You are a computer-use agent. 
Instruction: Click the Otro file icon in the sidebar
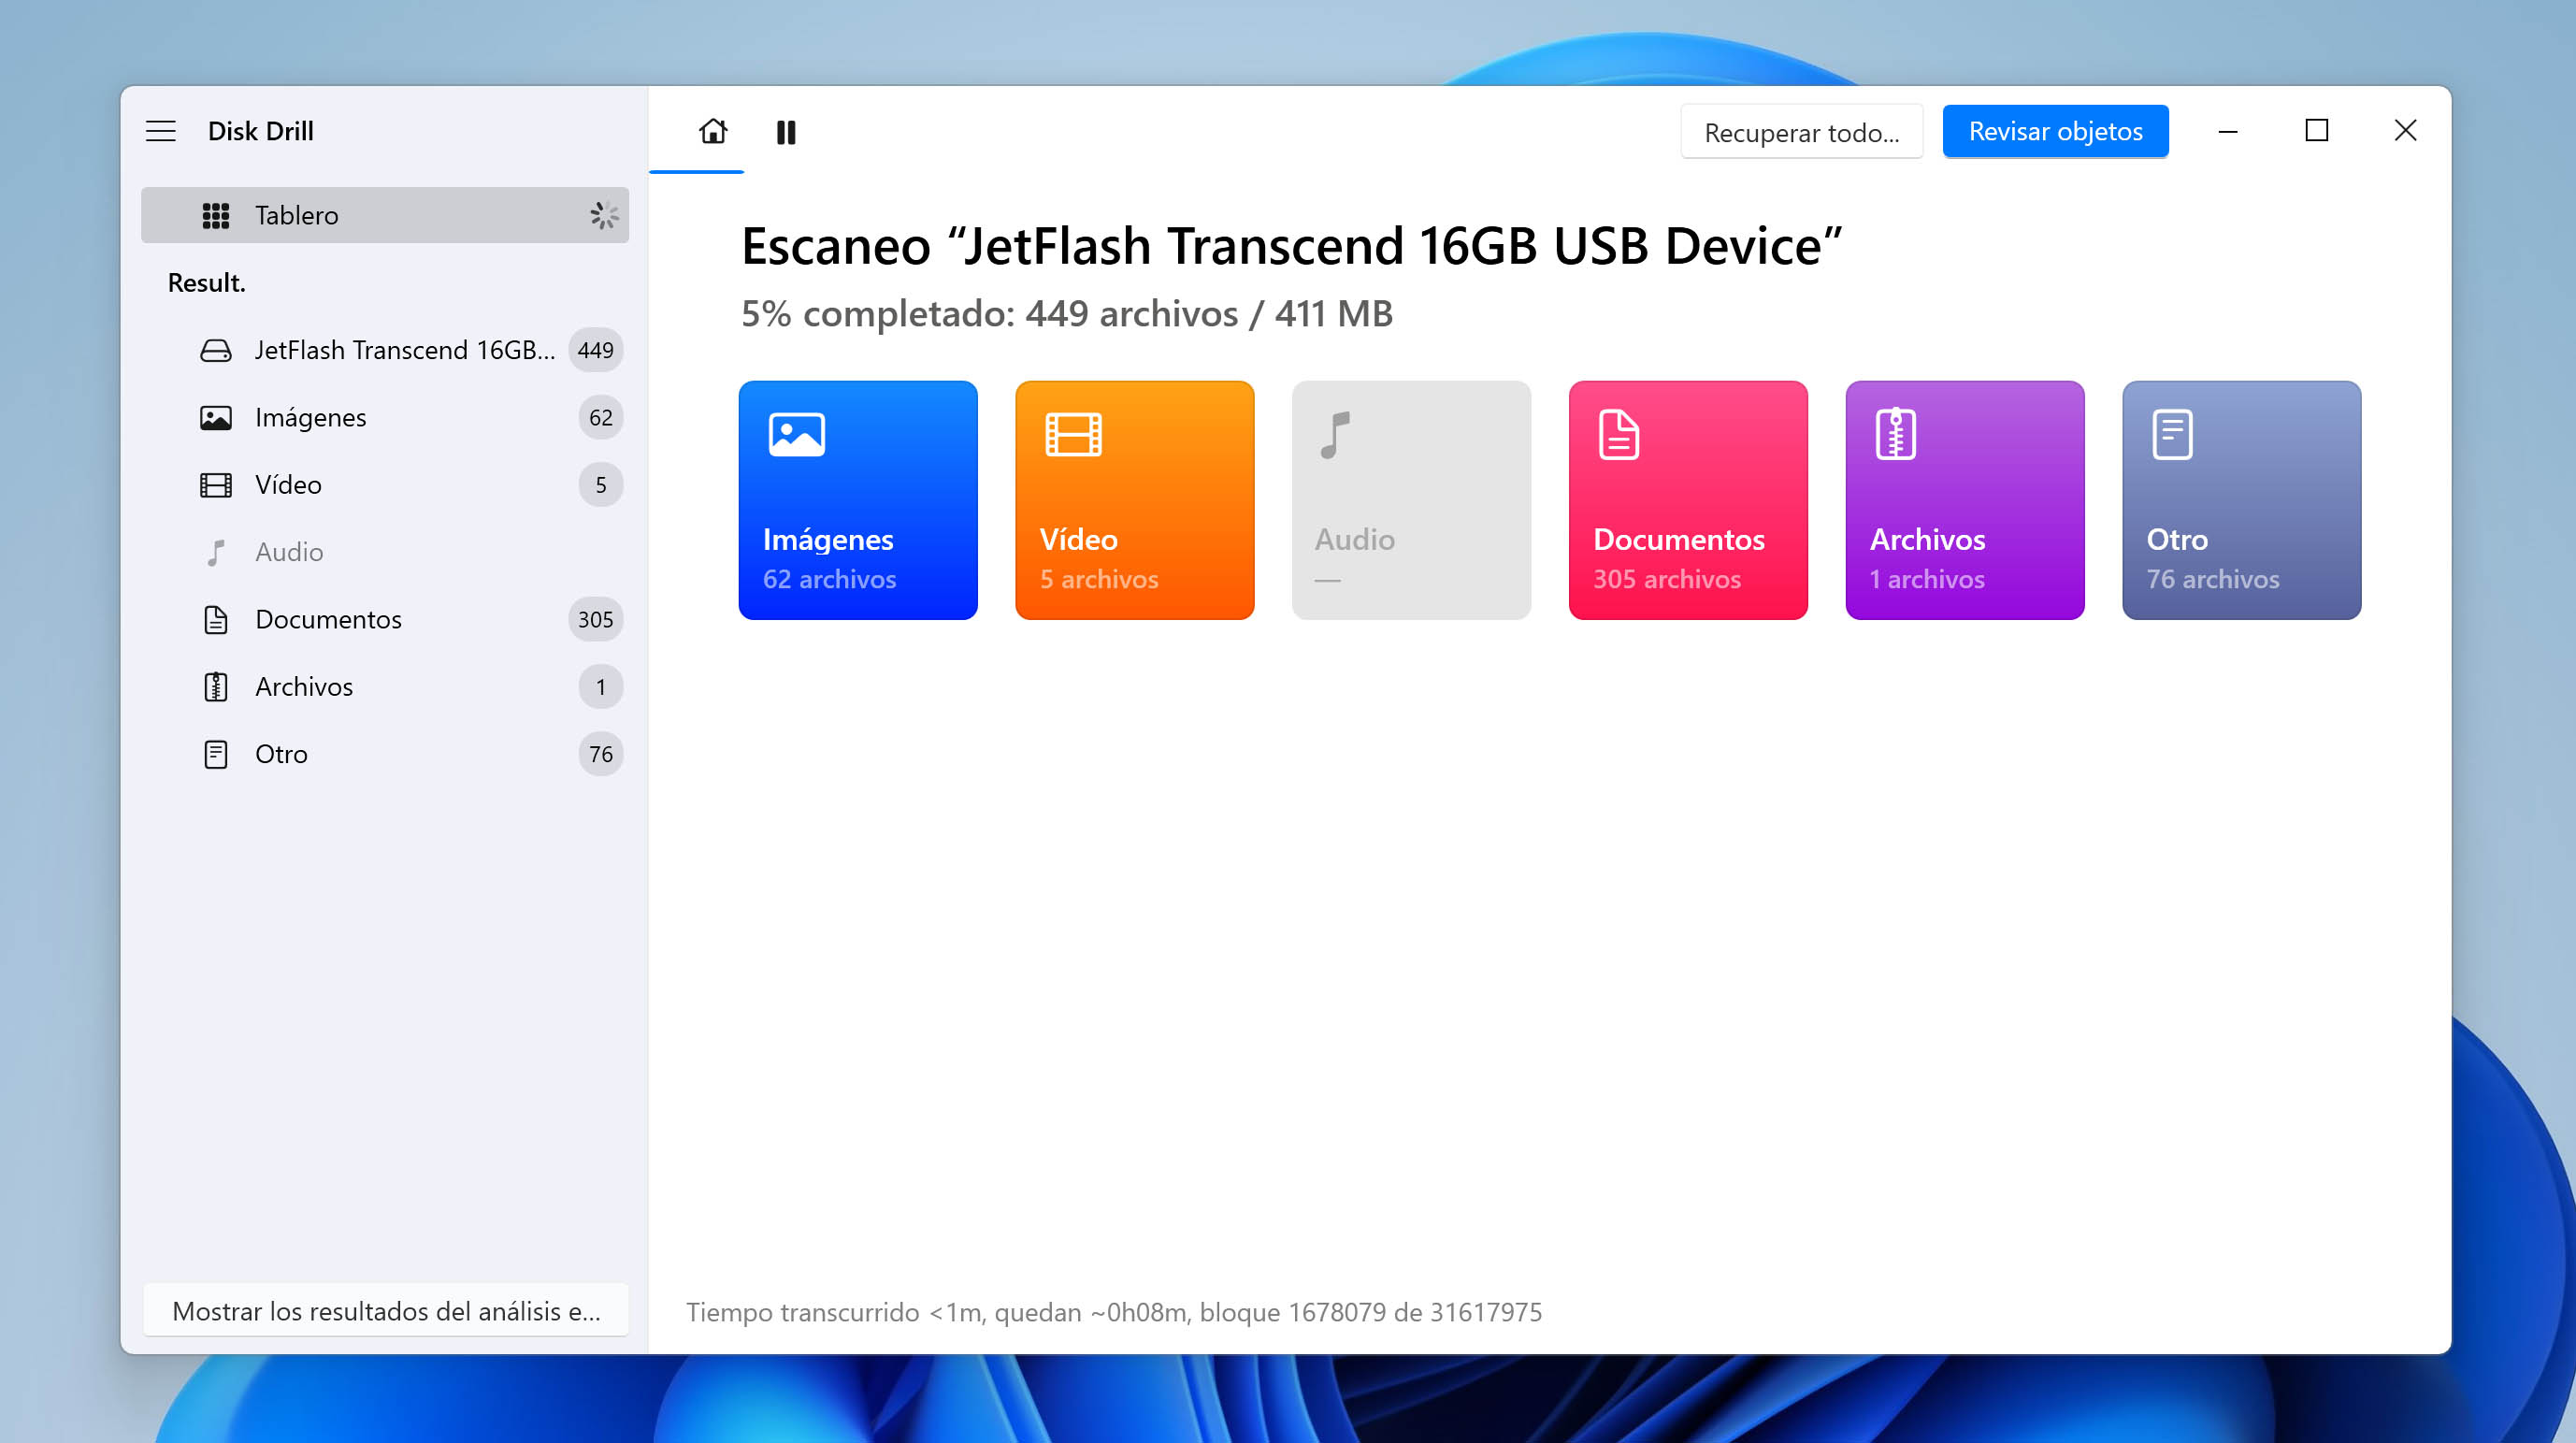click(216, 754)
